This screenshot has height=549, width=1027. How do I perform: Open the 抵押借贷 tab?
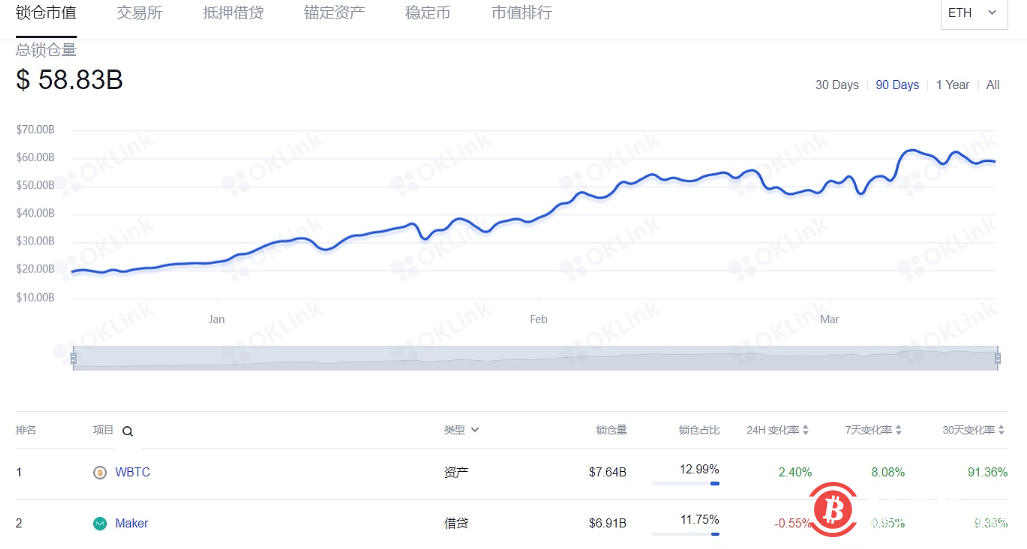233,13
